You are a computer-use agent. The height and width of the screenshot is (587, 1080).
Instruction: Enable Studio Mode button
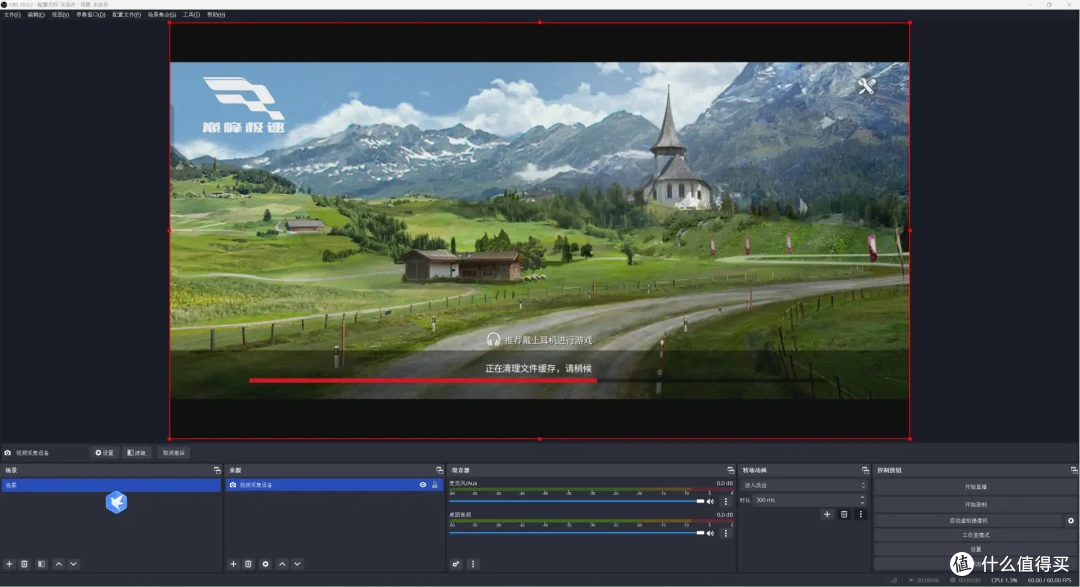coord(975,535)
